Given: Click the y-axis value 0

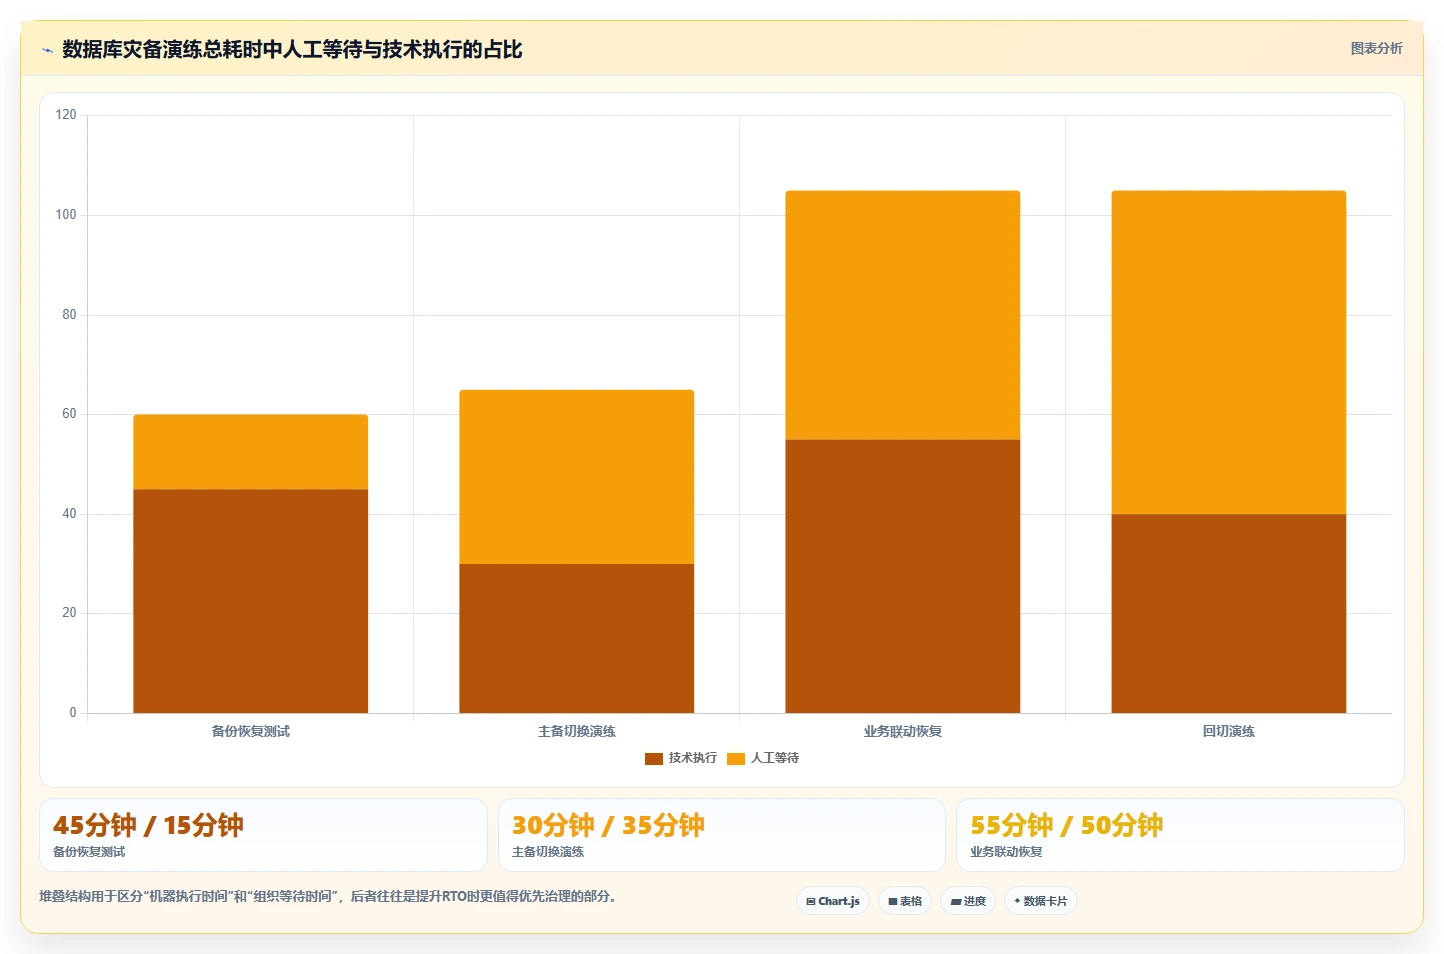Looking at the screenshot, I should click(72, 713).
